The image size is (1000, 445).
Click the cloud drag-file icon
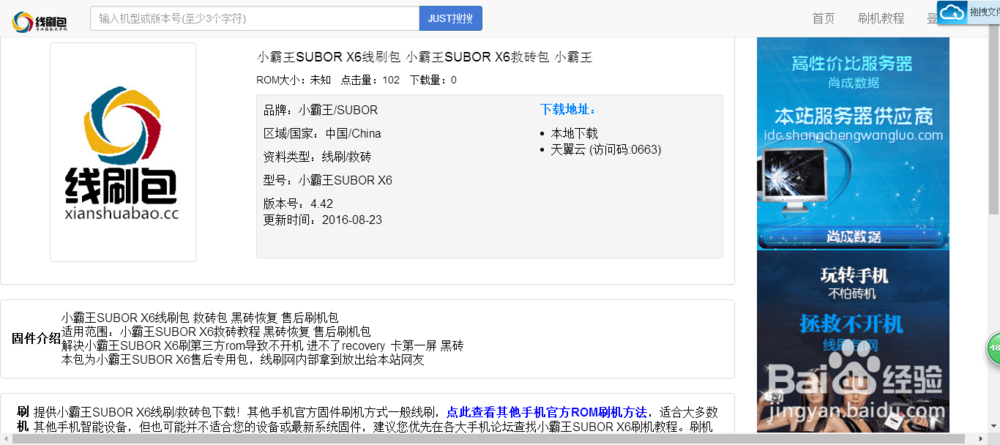952,12
